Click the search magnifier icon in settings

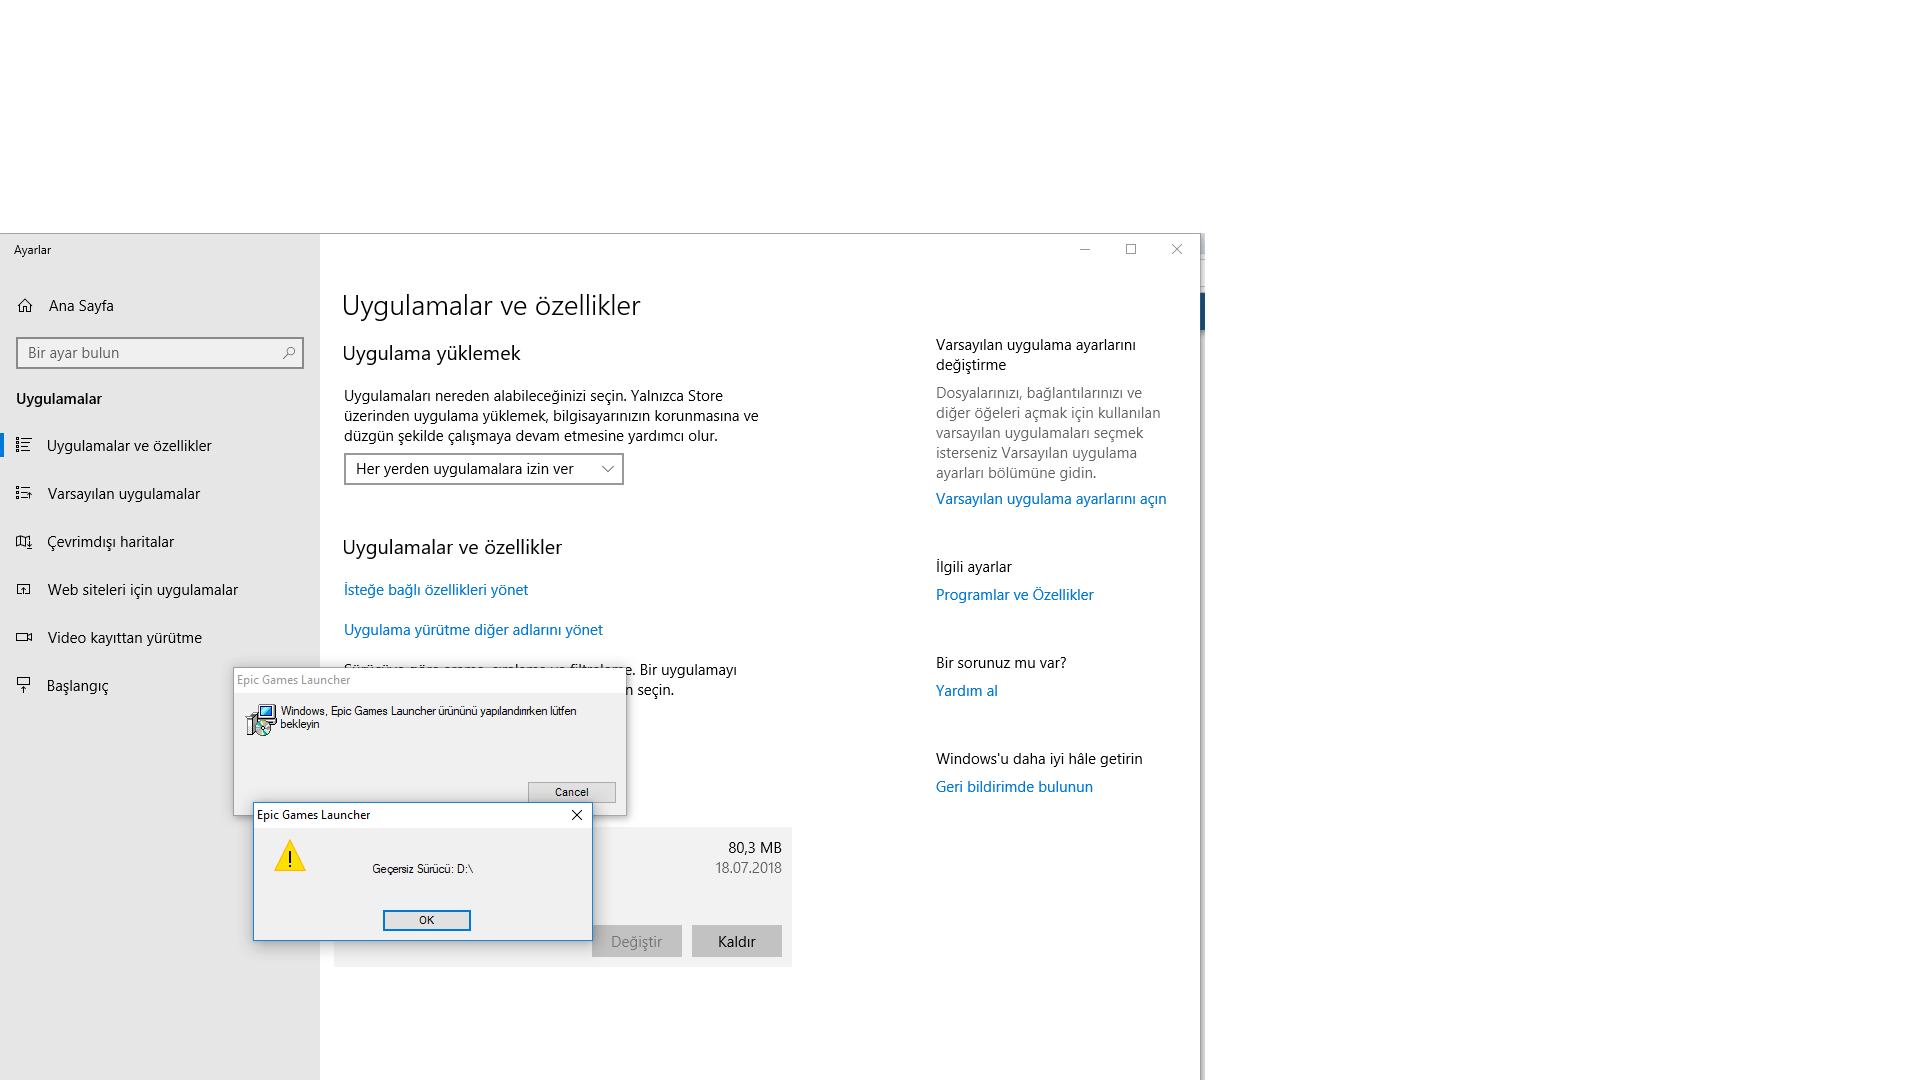[289, 353]
